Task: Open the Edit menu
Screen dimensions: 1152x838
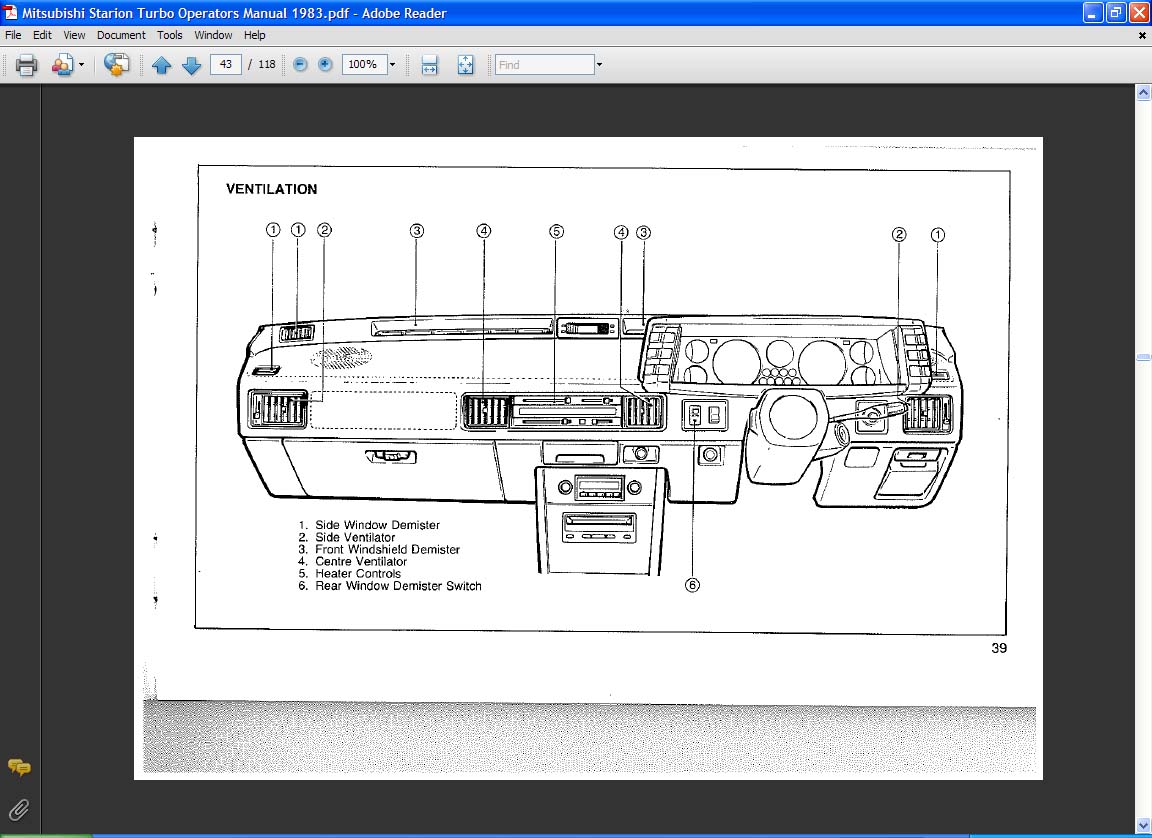Action: [42, 35]
